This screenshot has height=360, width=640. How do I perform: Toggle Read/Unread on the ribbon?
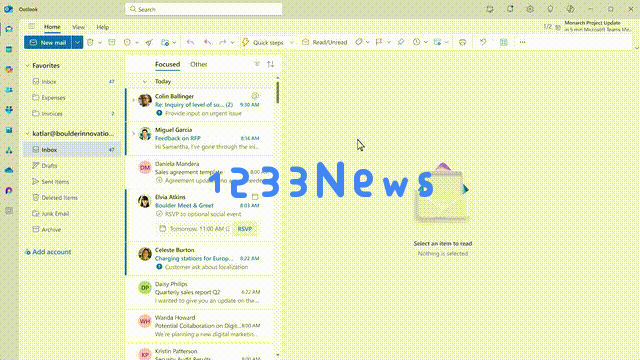pyautogui.click(x=324, y=42)
